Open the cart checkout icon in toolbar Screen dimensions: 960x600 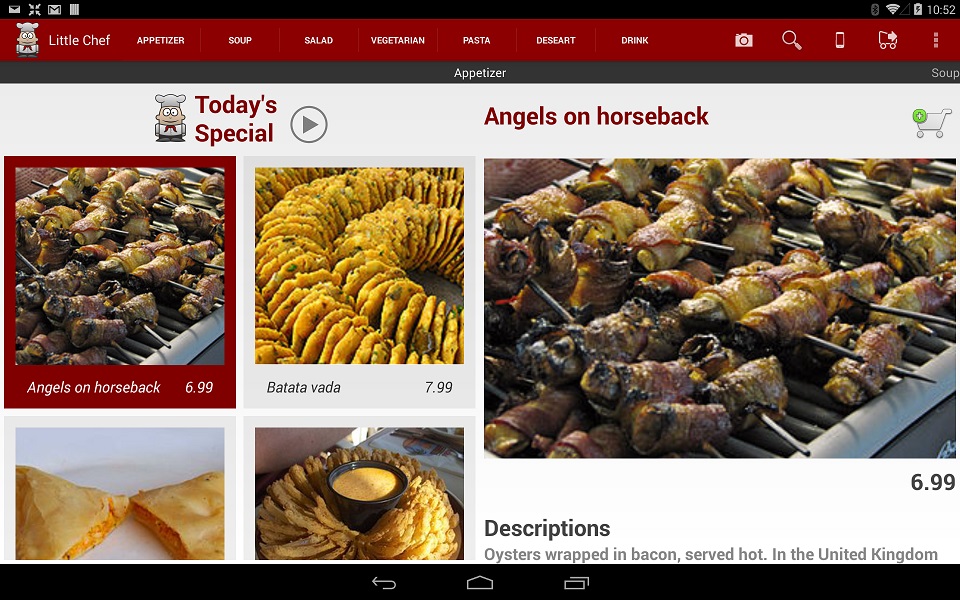[x=887, y=40]
